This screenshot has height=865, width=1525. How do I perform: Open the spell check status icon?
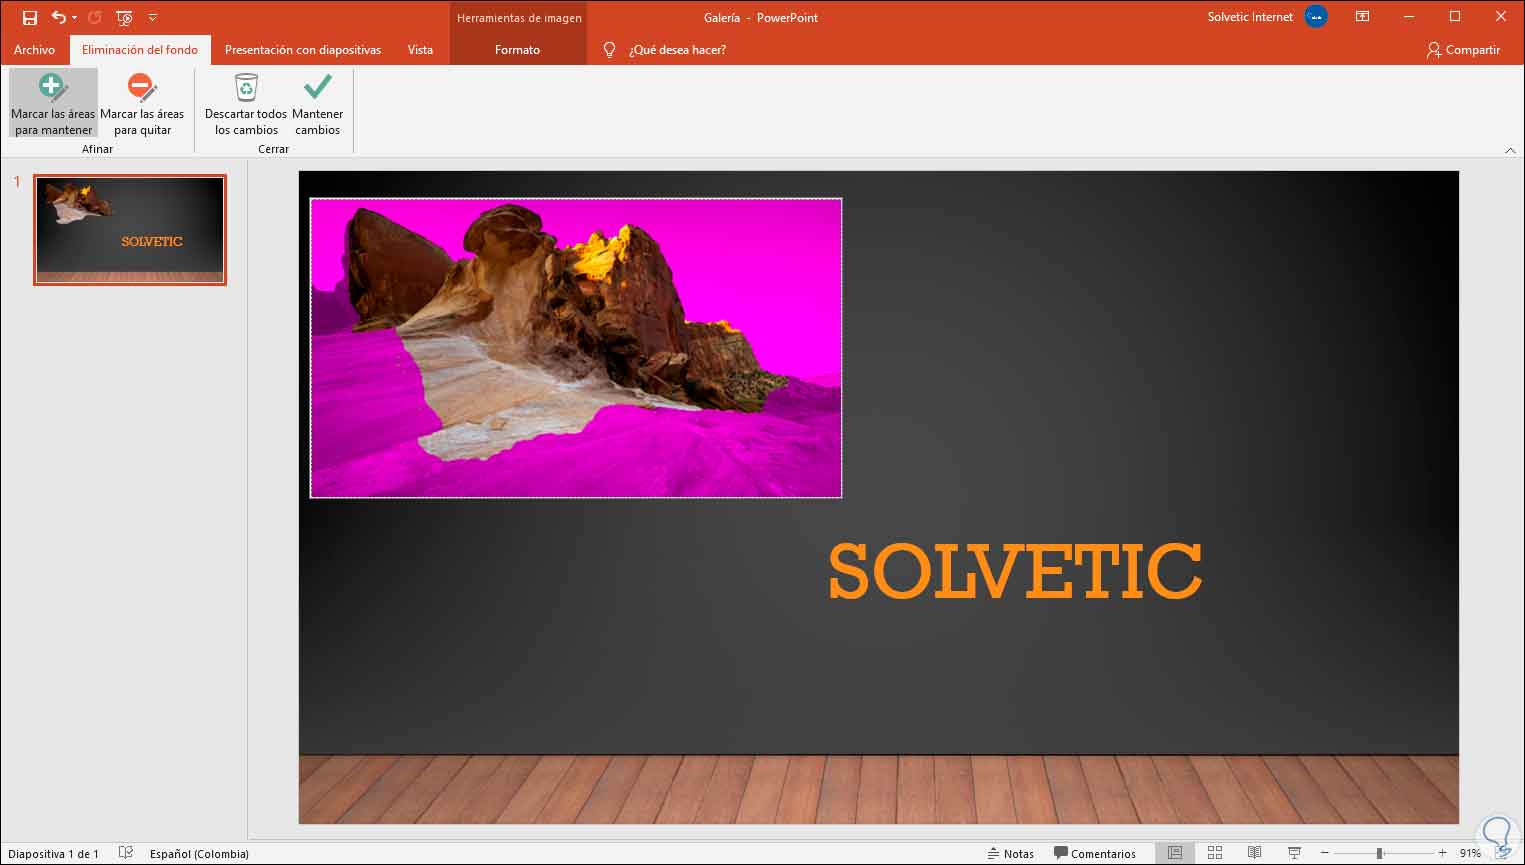point(125,853)
